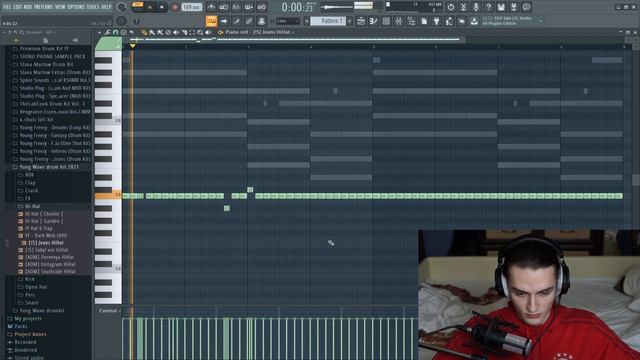Open the TOOLS menu

tap(93, 7)
